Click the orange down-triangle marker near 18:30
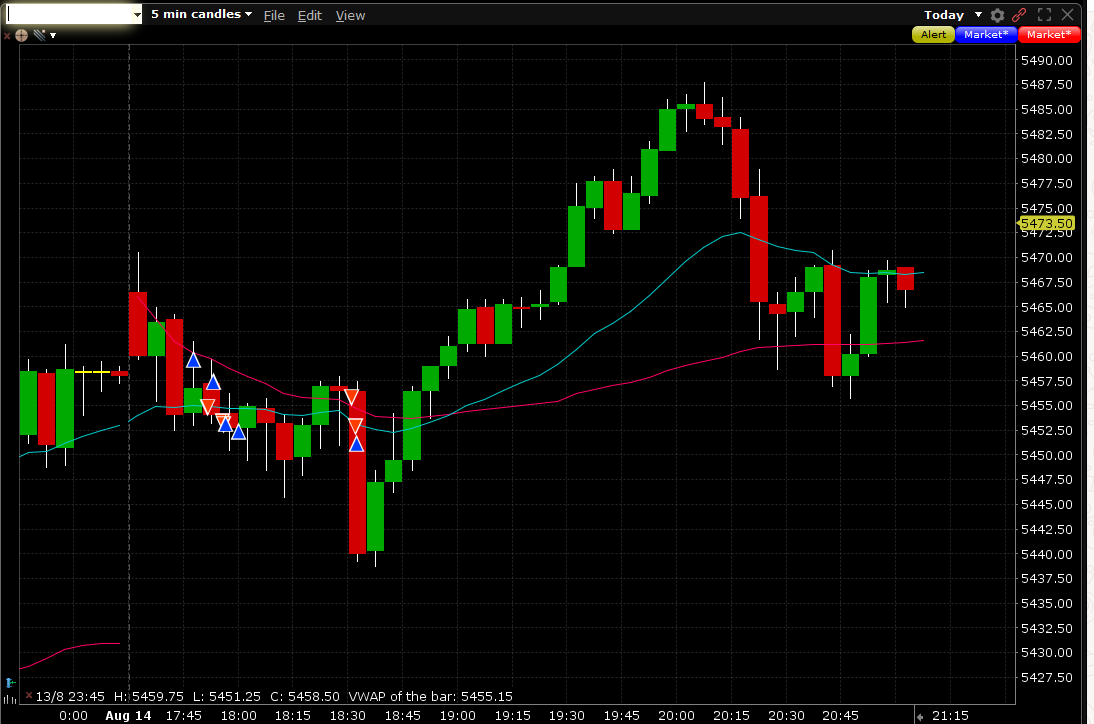This screenshot has height=724, width=1094. [x=352, y=398]
